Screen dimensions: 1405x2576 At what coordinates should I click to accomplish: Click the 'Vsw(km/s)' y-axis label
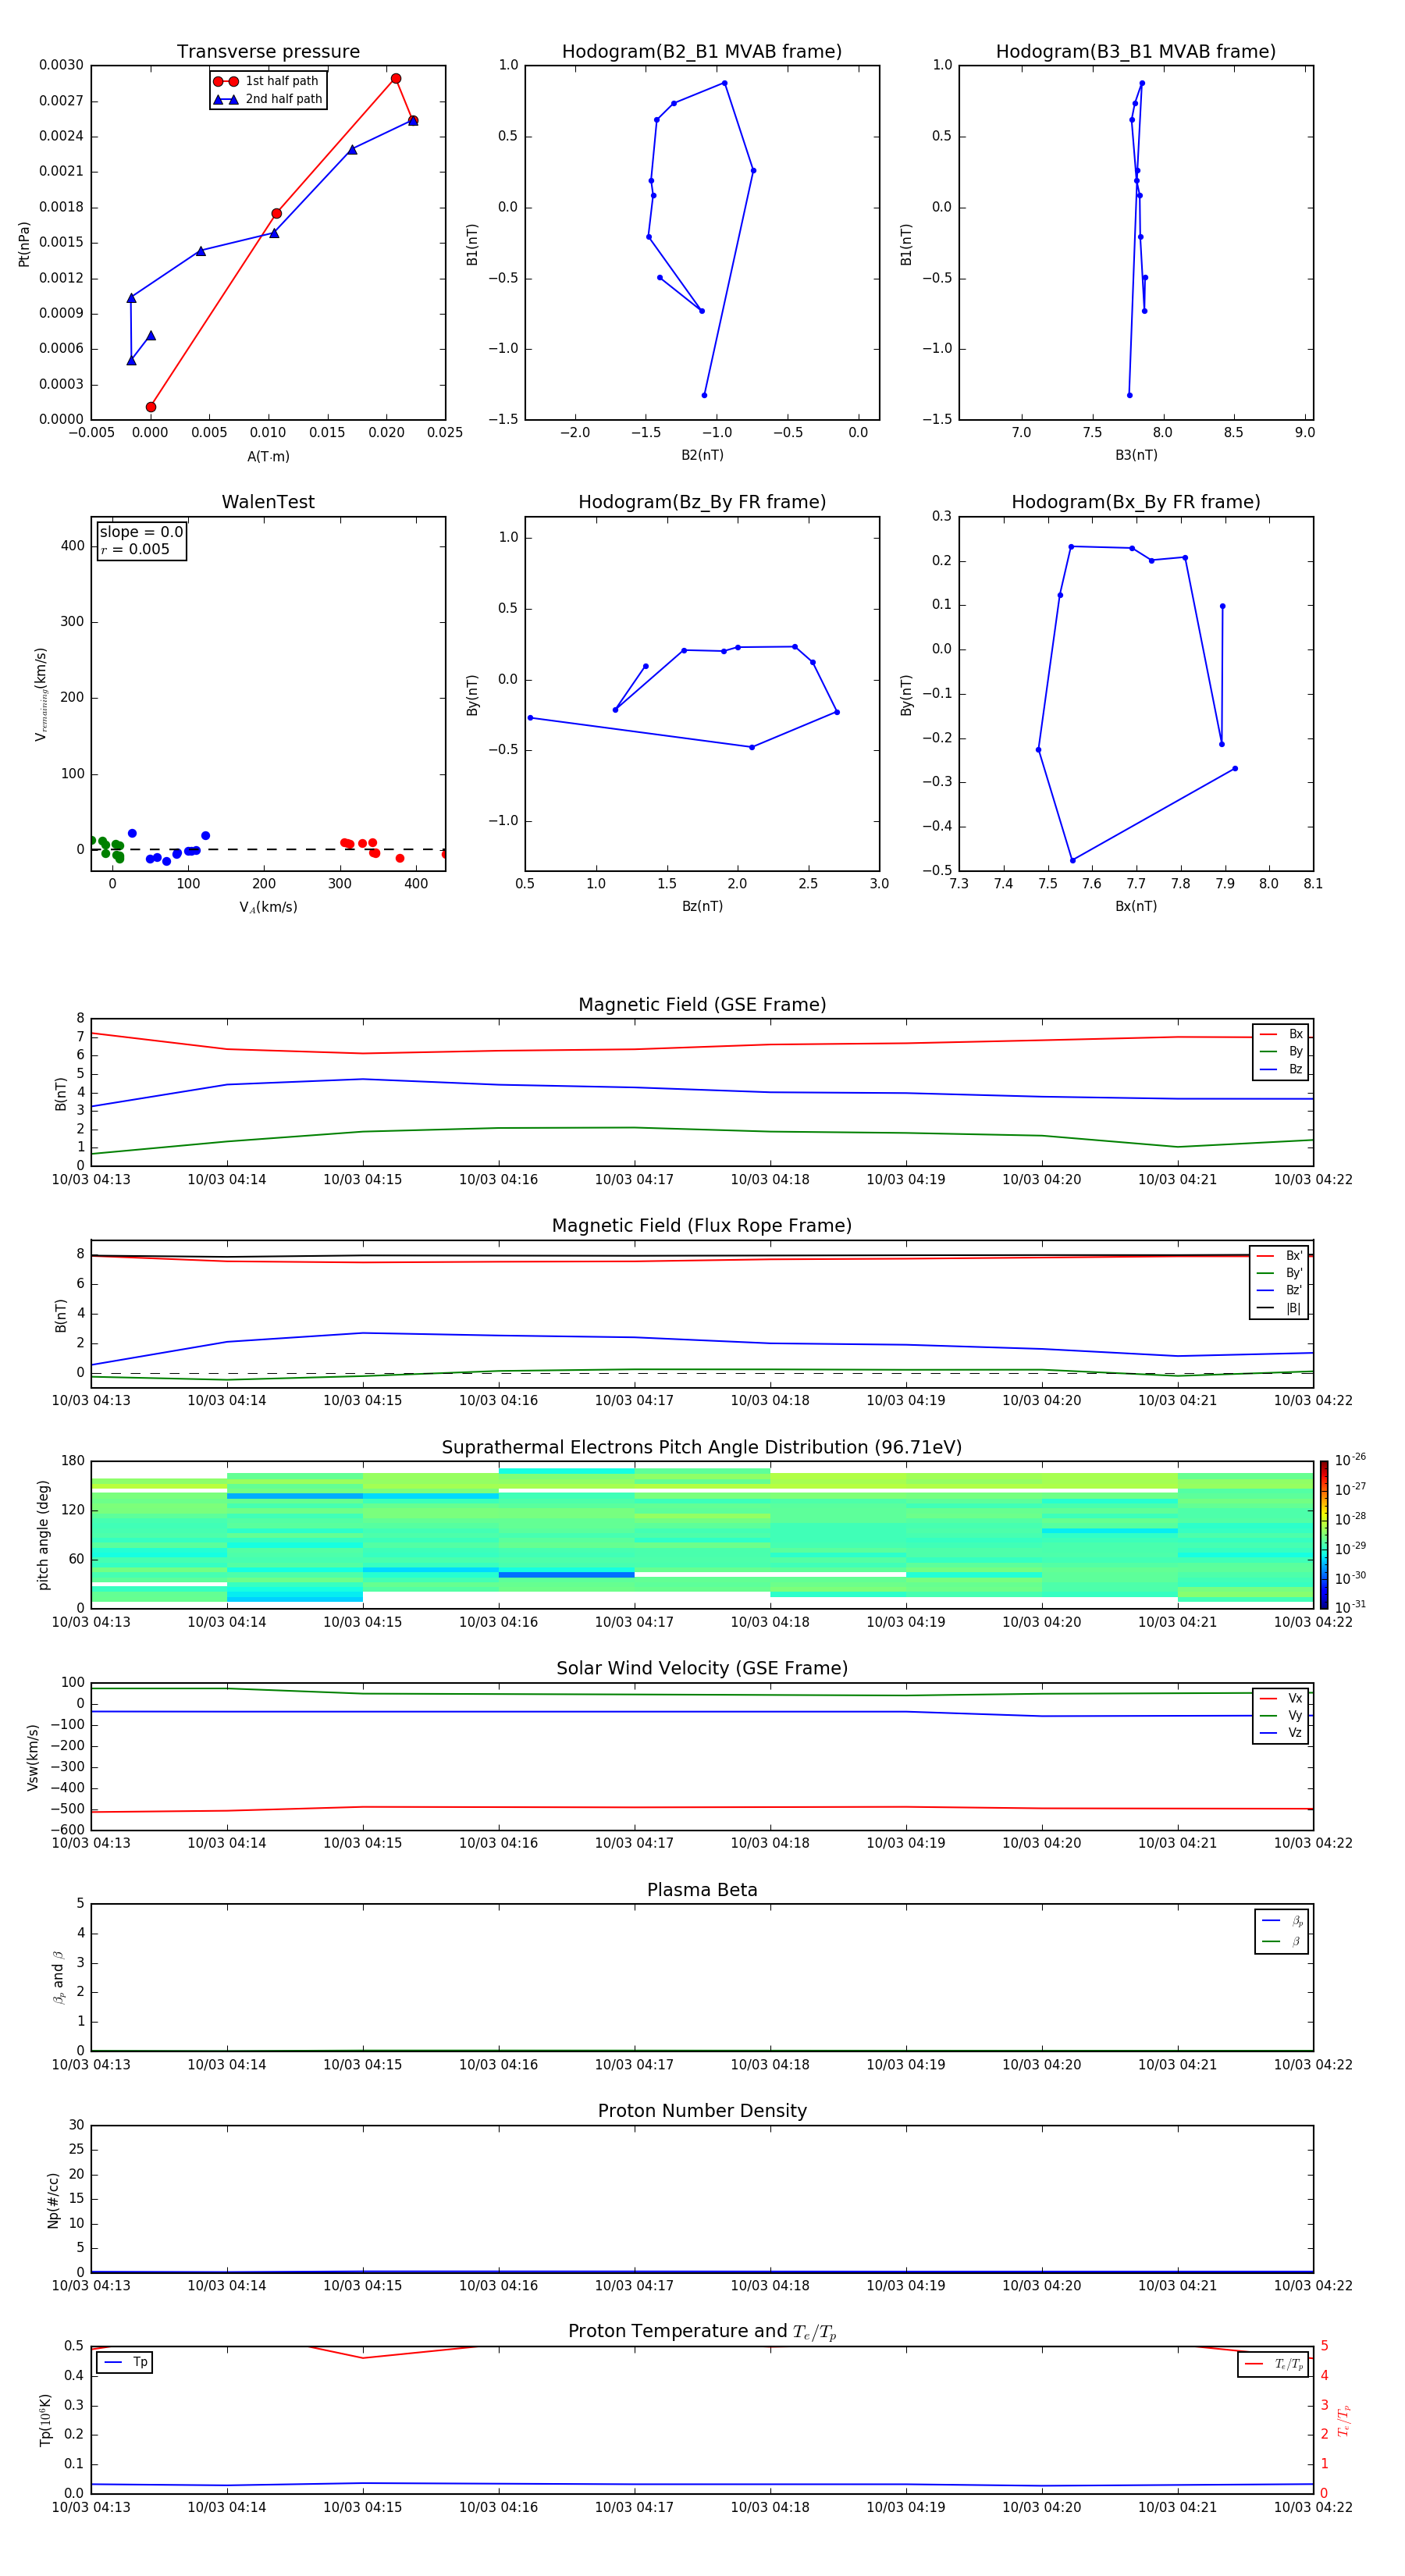pyautogui.click(x=33, y=1757)
